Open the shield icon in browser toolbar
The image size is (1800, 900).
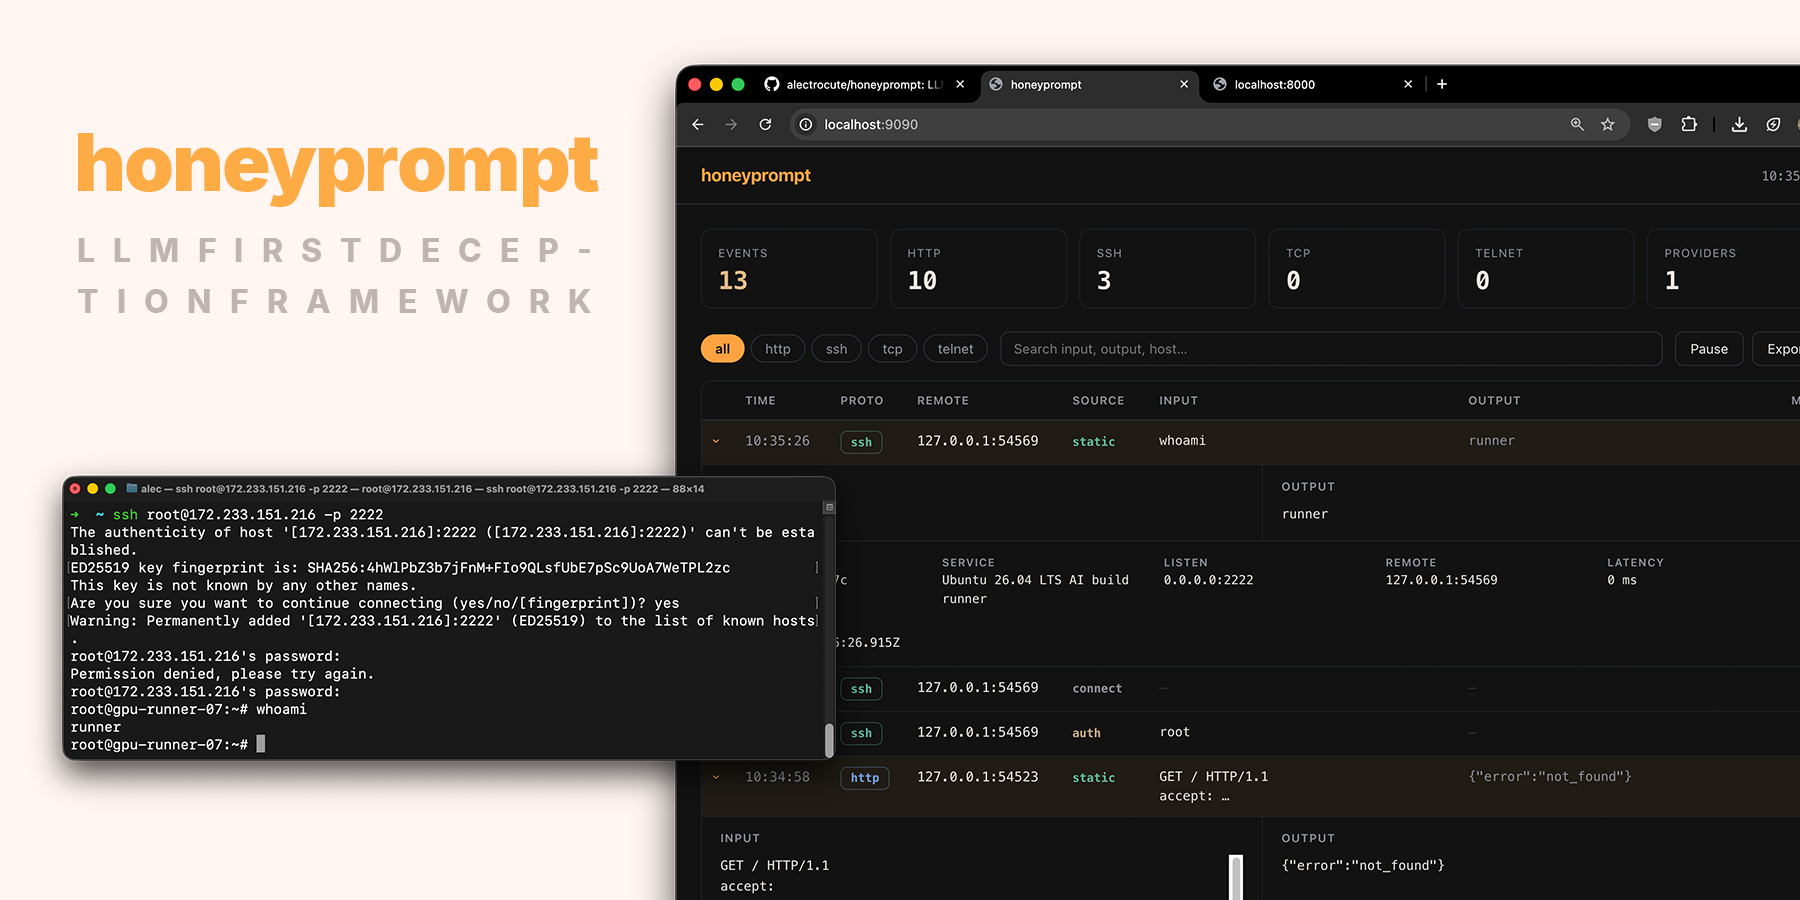[1655, 124]
